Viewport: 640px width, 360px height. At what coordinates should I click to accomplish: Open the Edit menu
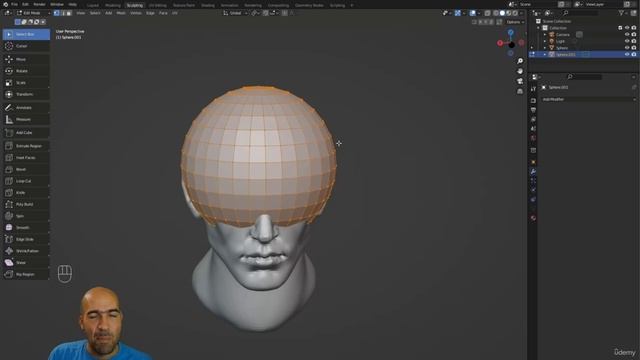[25, 4]
